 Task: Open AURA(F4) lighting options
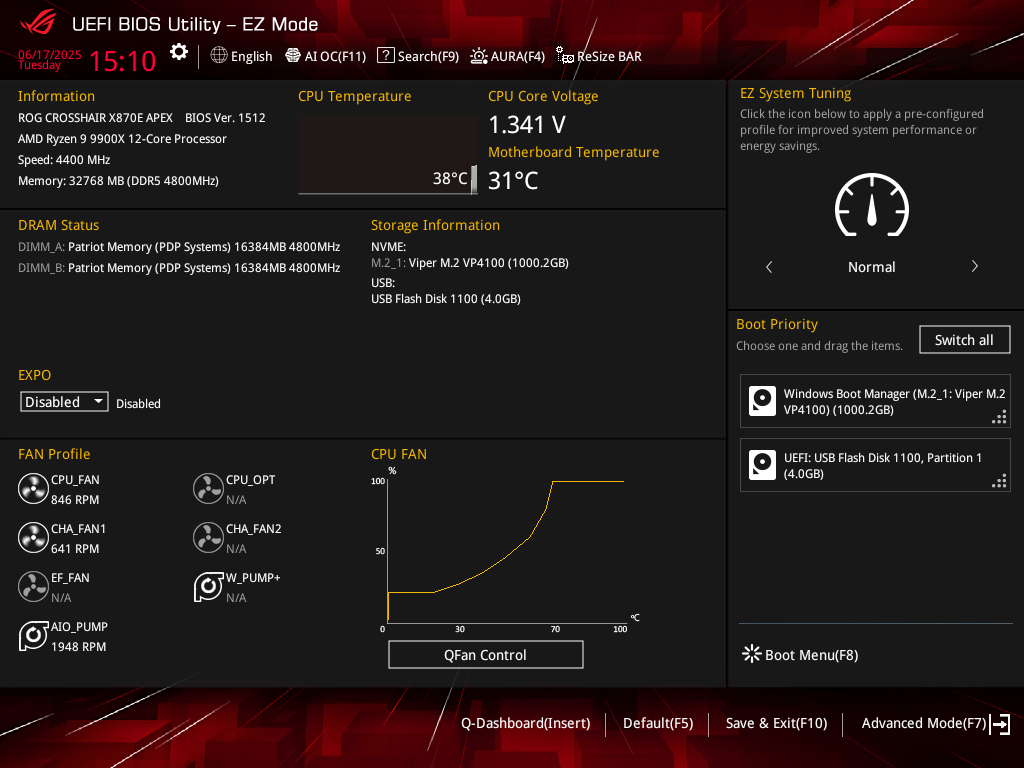pyautogui.click(x=507, y=56)
